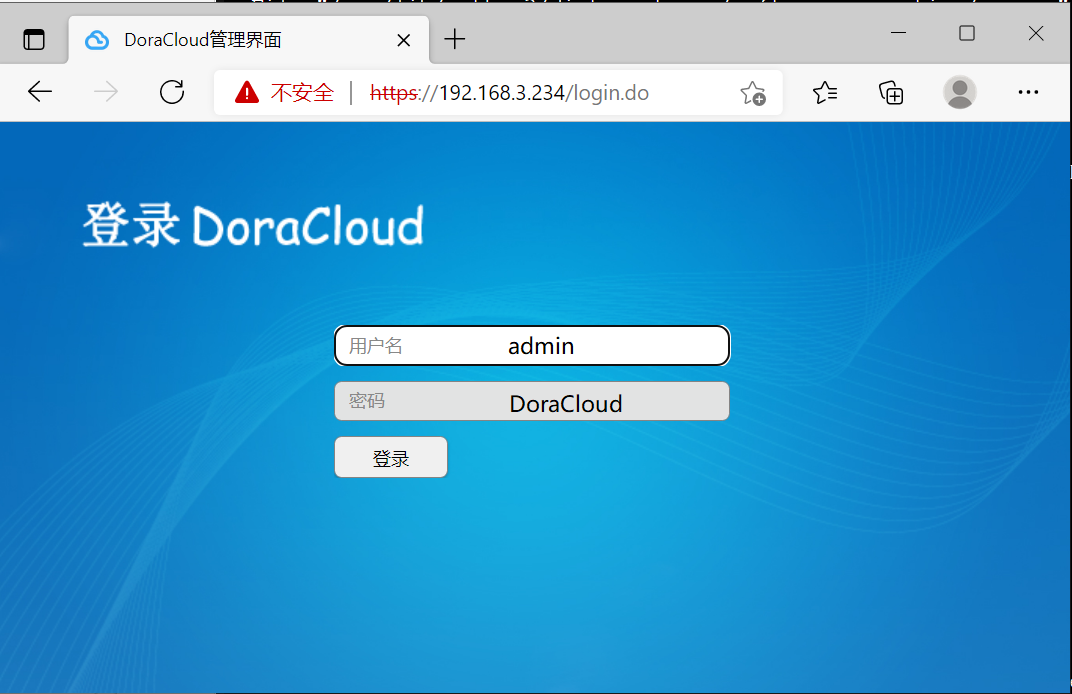Select the DoraCloud管理界面 tab
Viewport: 1072px width, 694px height.
pyautogui.click(x=249, y=40)
